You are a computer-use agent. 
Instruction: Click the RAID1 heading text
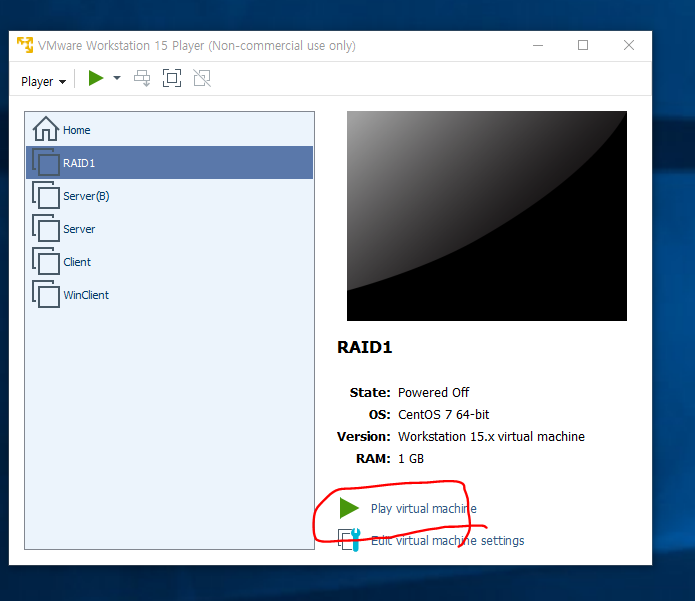(x=365, y=347)
